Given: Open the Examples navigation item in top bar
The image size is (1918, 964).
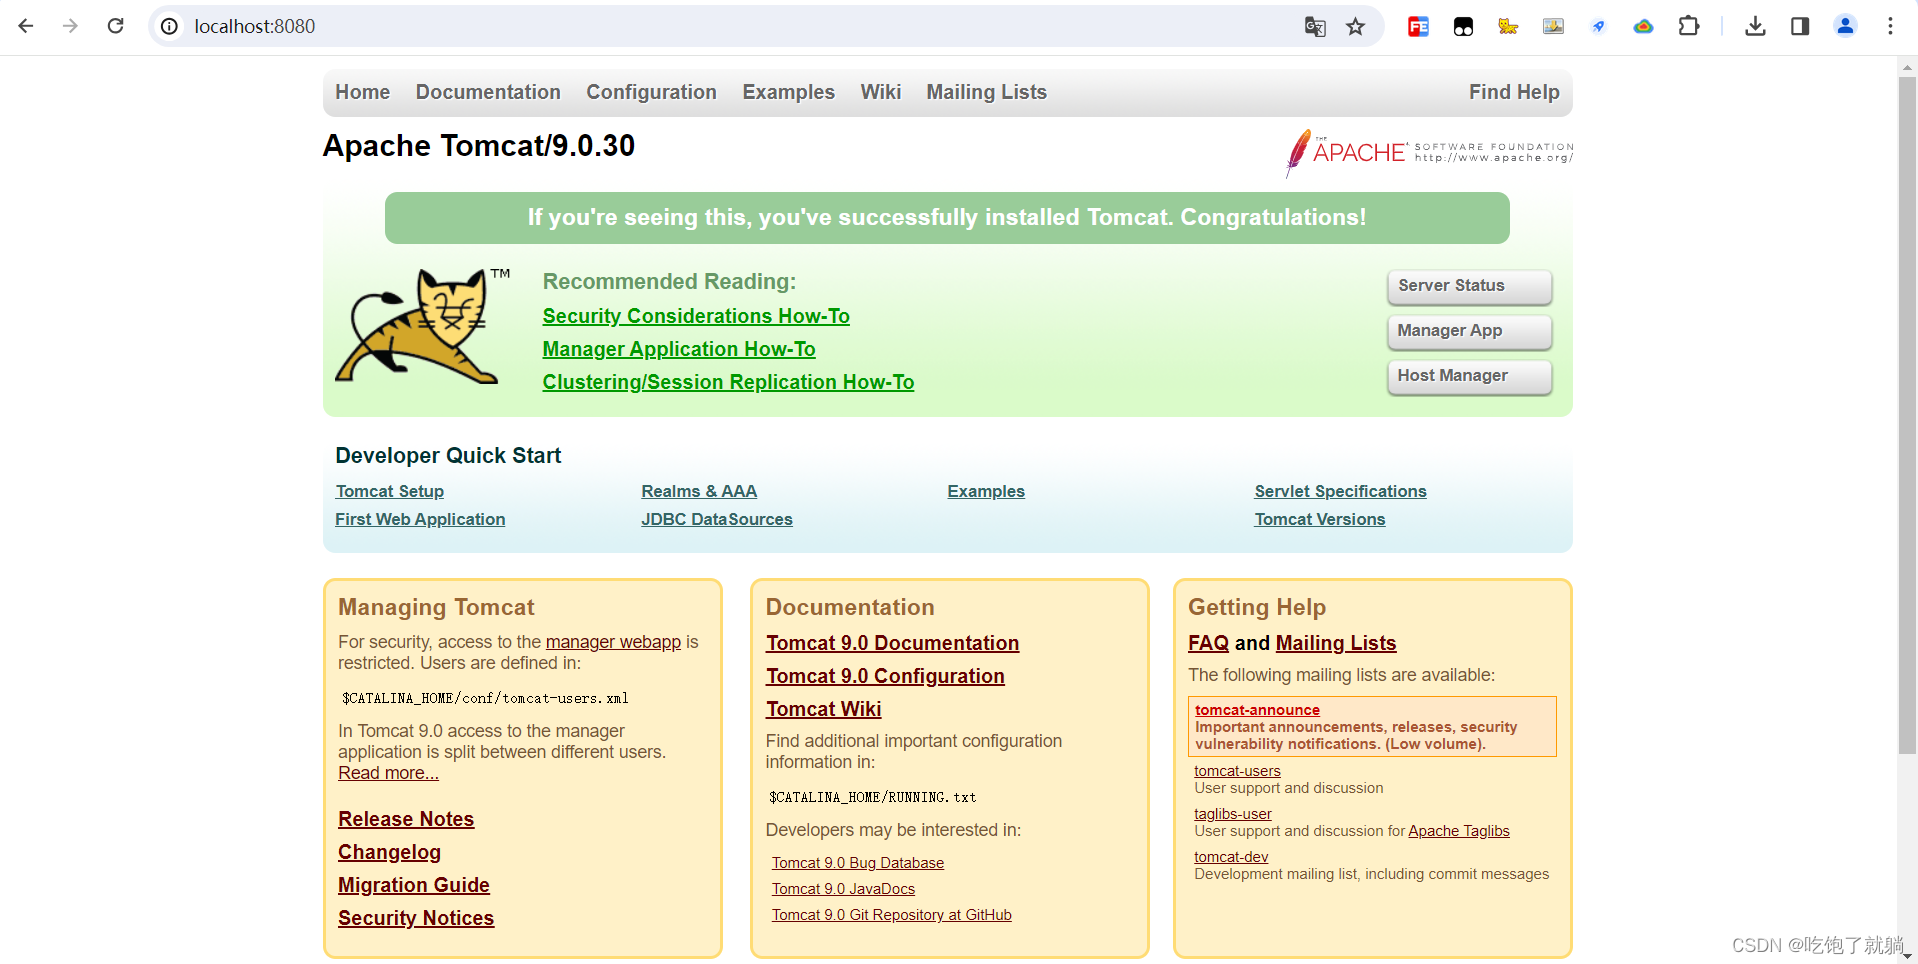Looking at the screenshot, I should (788, 92).
